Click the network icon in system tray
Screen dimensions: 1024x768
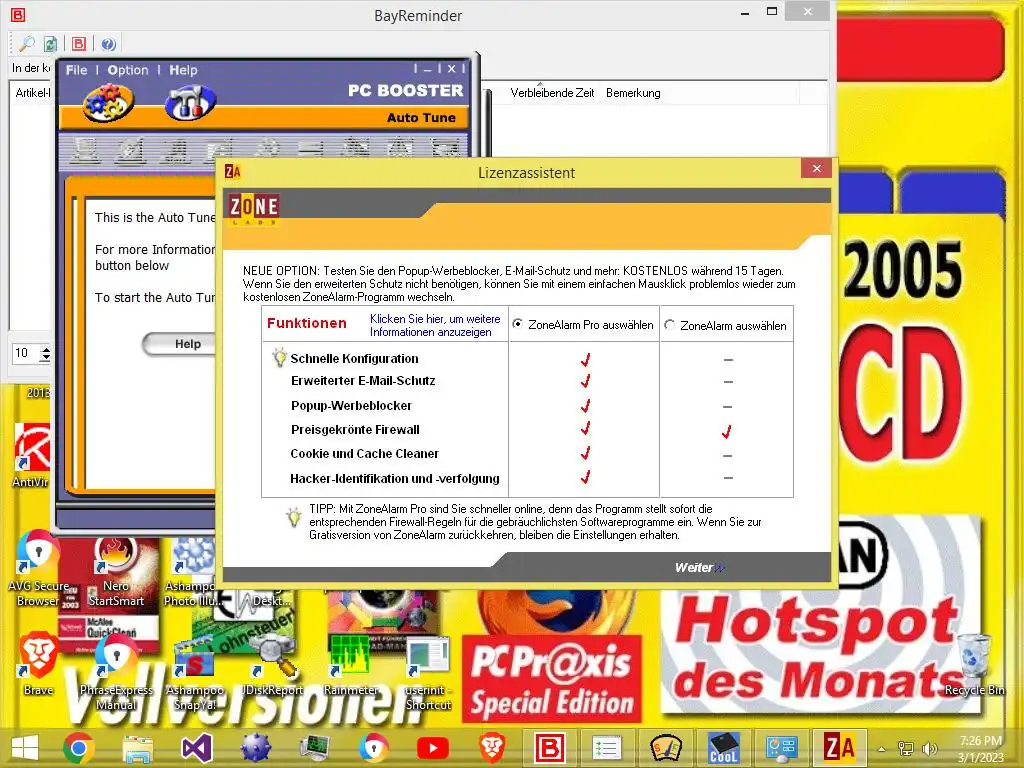click(906, 748)
